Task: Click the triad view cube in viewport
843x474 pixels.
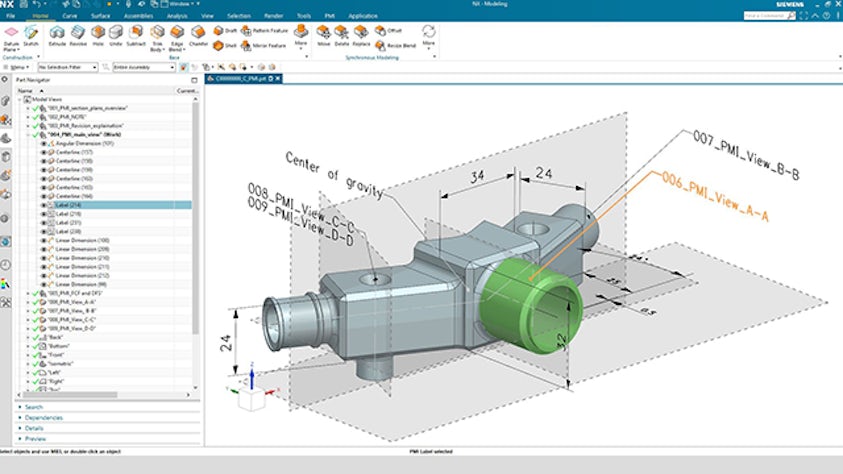Action: point(251,399)
